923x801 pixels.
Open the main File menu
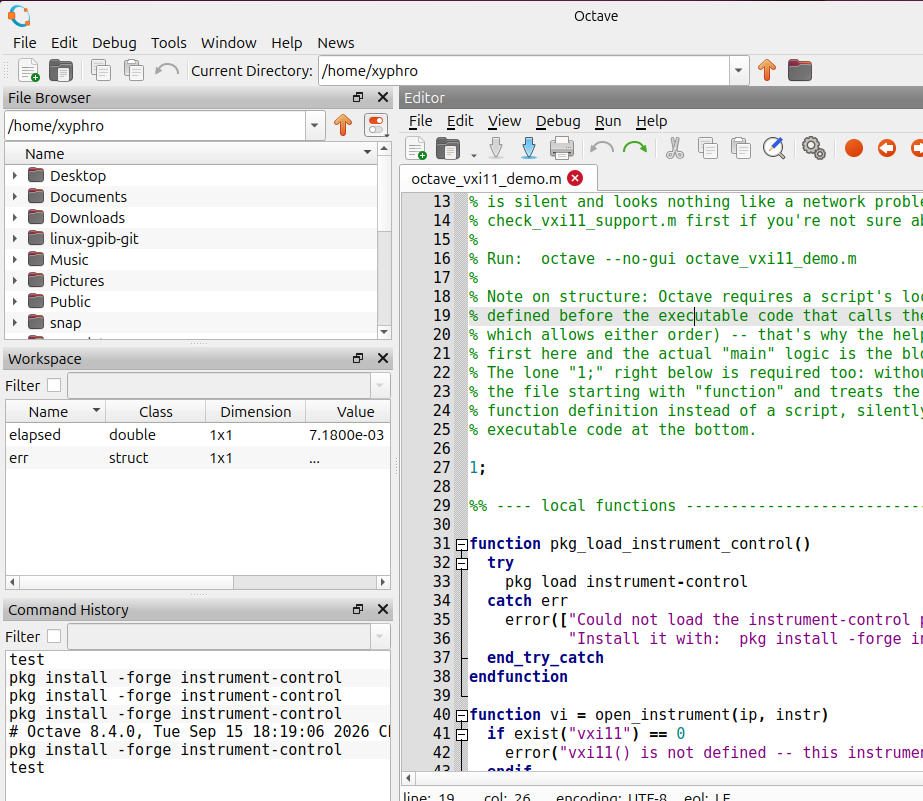25,43
